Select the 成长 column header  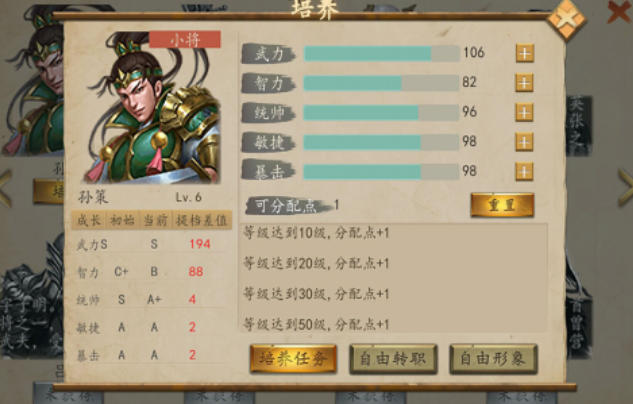[x=88, y=220]
